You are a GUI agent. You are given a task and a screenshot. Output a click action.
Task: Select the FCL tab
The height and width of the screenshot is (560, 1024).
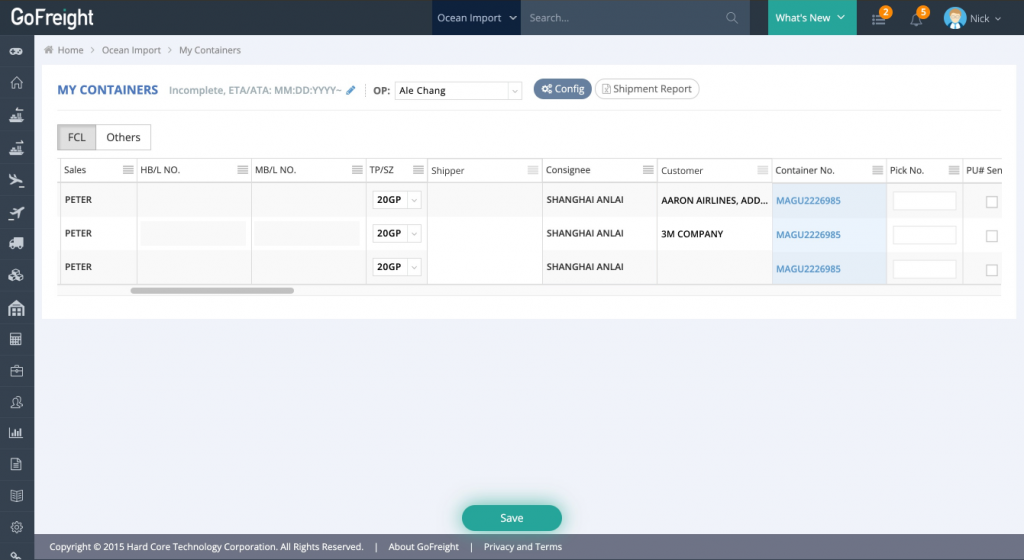click(x=77, y=137)
